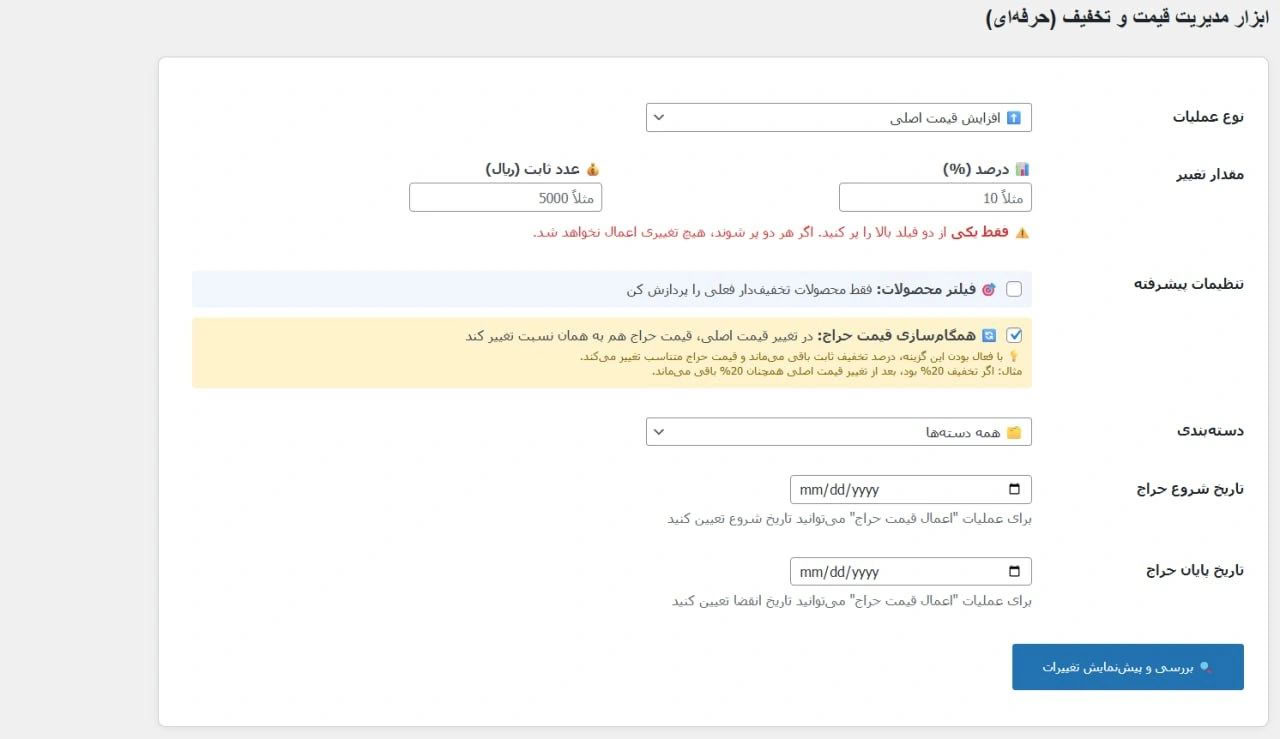Click the sync icon beside همگام‌سازی قیمت حراج
1280x739 pixels.
pos(989,336)
